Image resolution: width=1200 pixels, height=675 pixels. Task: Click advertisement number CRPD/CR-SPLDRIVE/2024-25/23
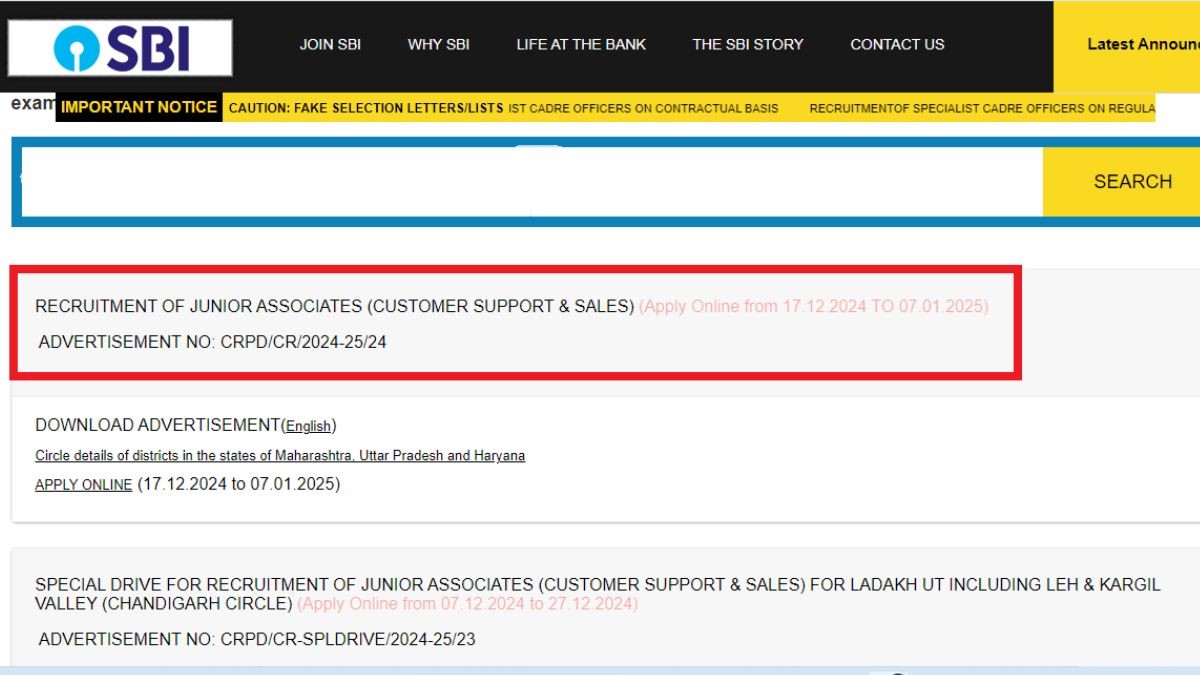click(x=256, y=639)
